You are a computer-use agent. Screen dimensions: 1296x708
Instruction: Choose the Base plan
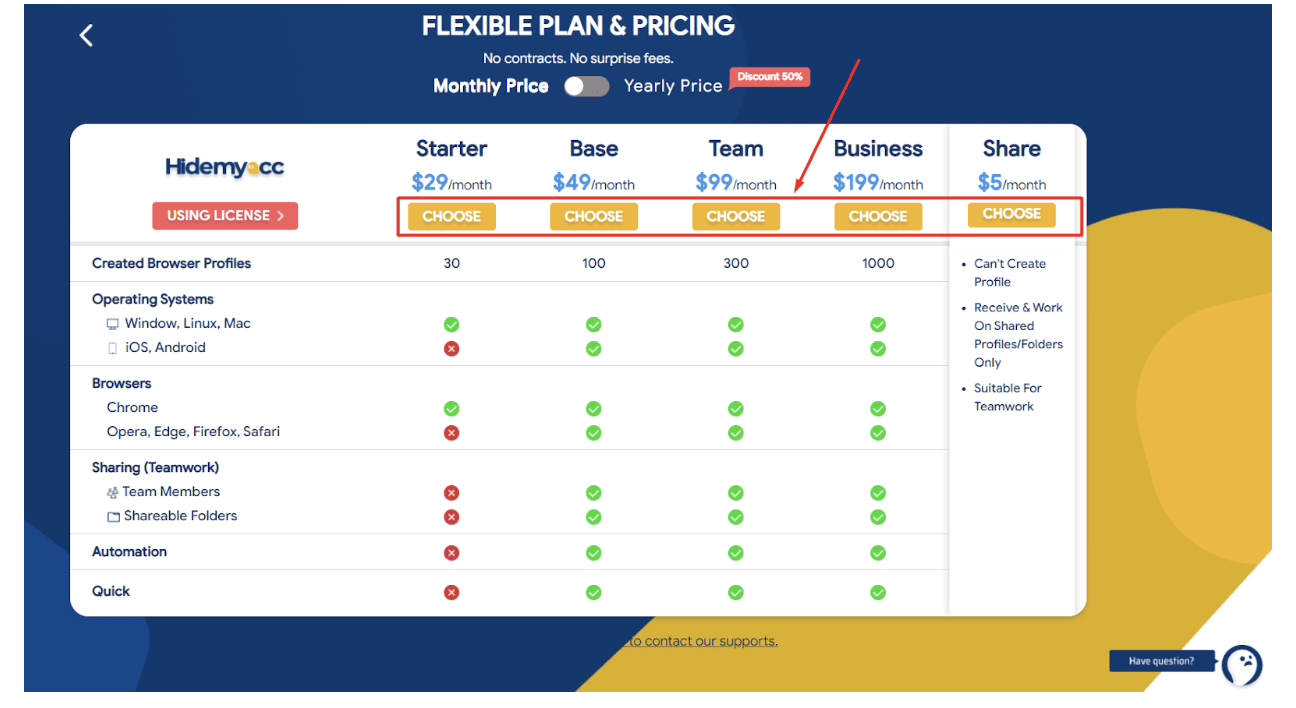594,216
